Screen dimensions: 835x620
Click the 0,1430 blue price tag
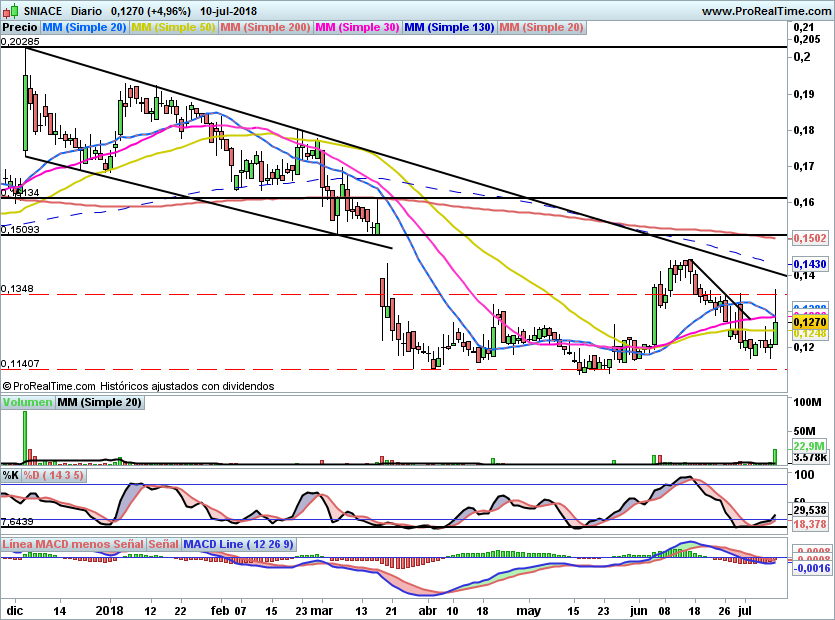pos(808,264)
